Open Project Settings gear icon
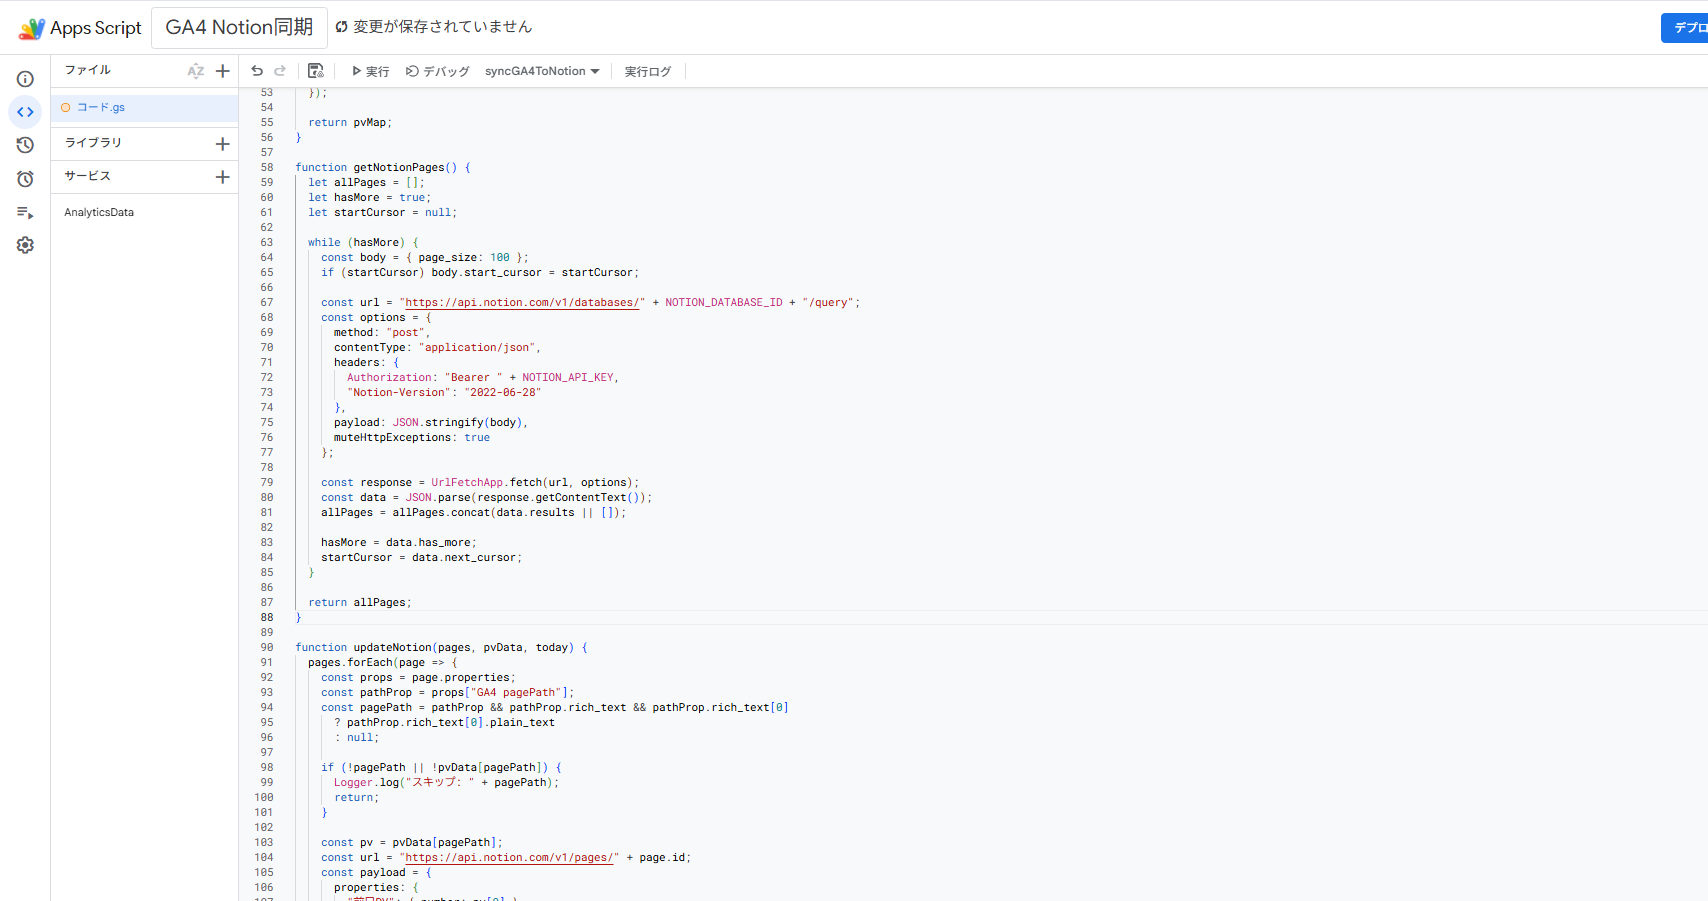This screenshot has width=1708, height=901. pos(25,245)
